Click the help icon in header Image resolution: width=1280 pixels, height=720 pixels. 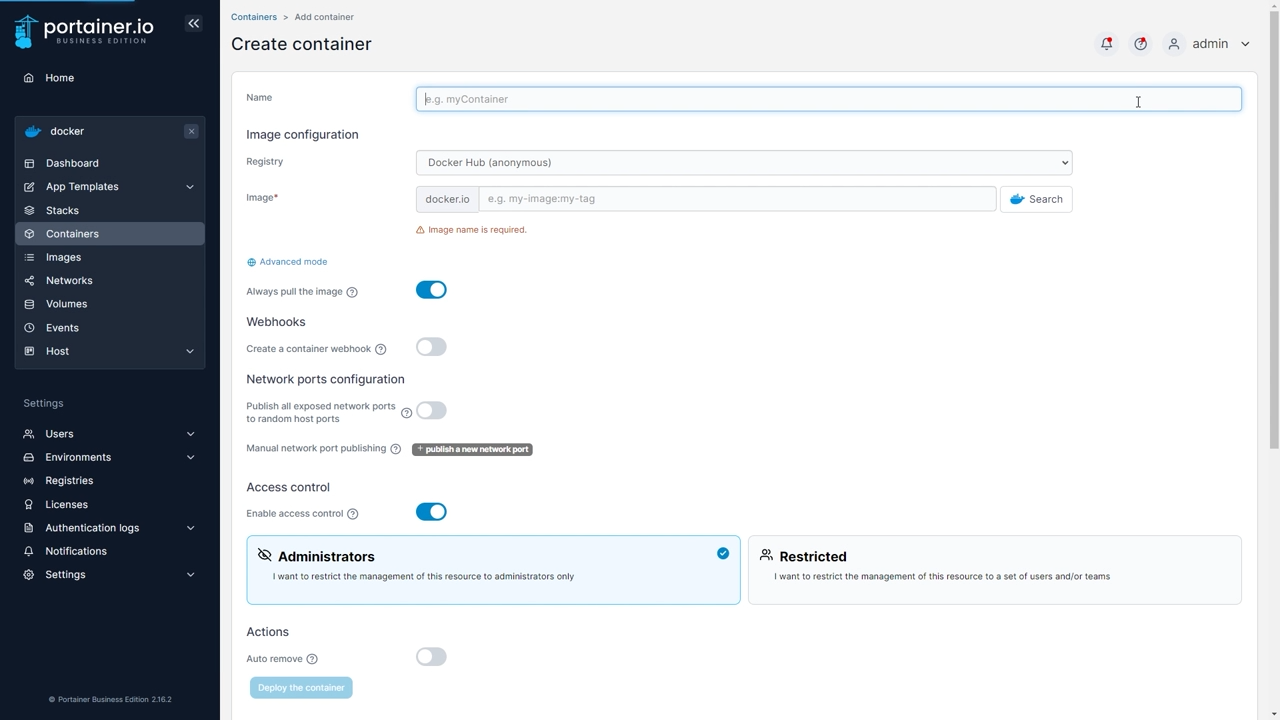1140,44
